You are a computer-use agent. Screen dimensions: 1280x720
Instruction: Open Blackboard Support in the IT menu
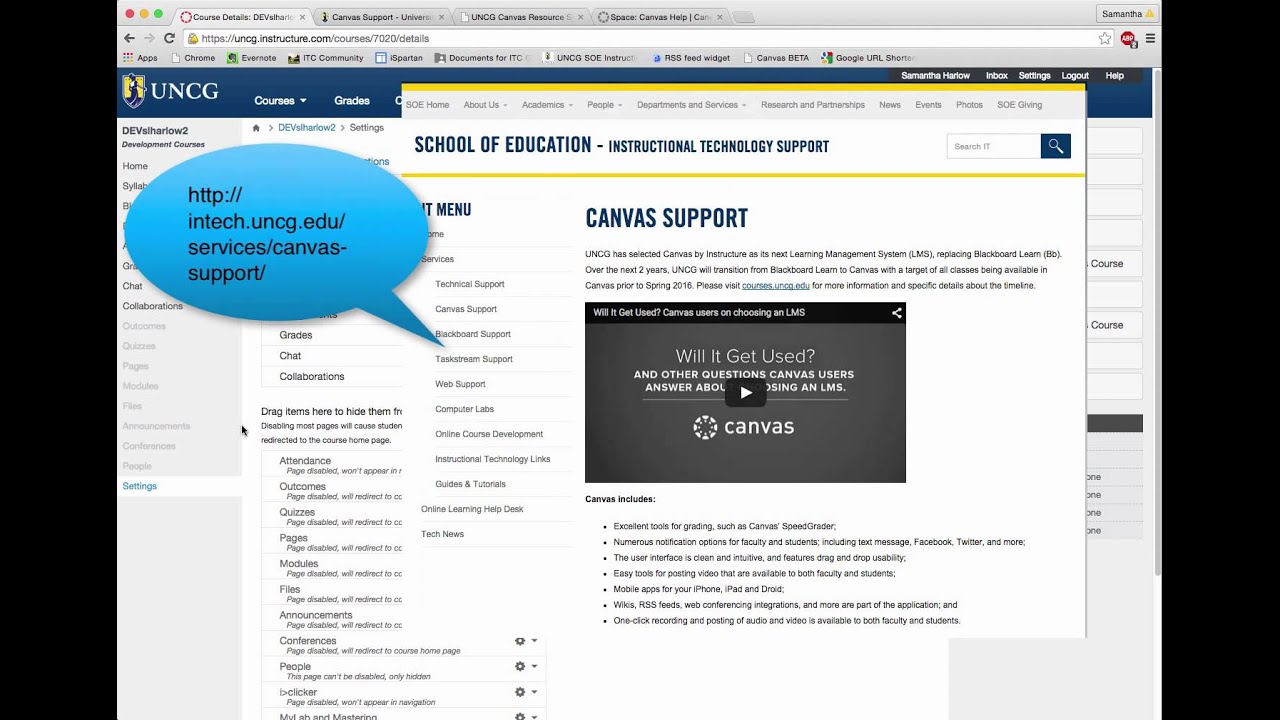pos(473,334)
